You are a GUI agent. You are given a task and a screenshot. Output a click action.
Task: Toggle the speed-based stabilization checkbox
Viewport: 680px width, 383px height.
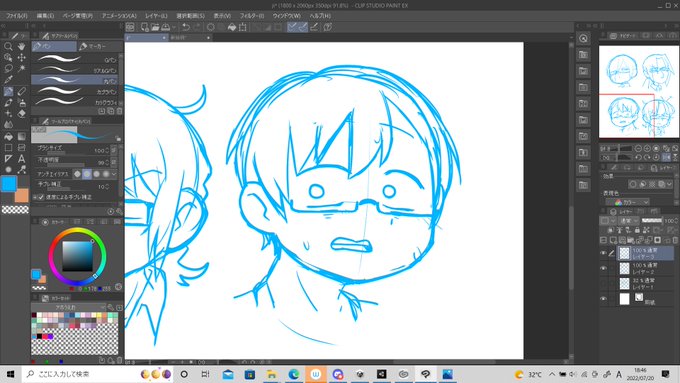[x=41, y=197]
